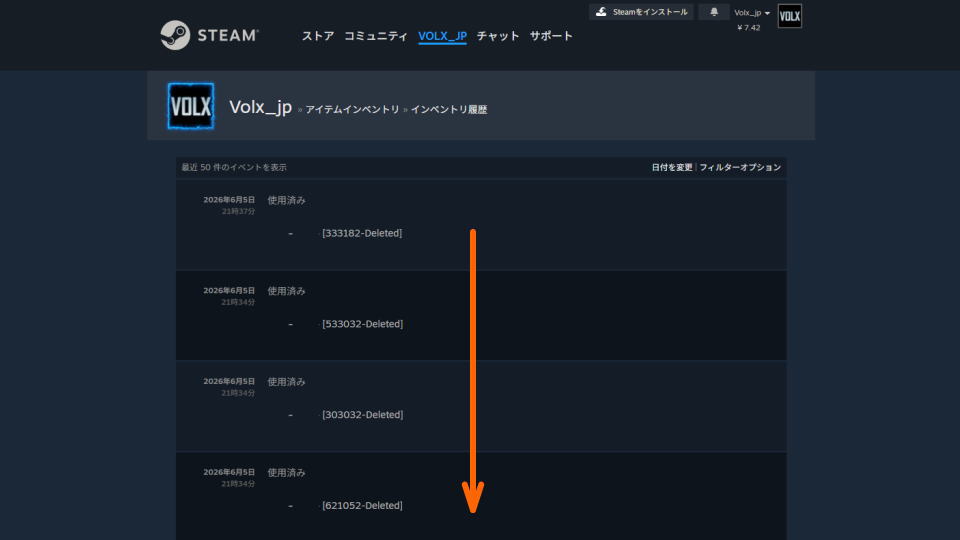Open the サポート page

[551, 36]
